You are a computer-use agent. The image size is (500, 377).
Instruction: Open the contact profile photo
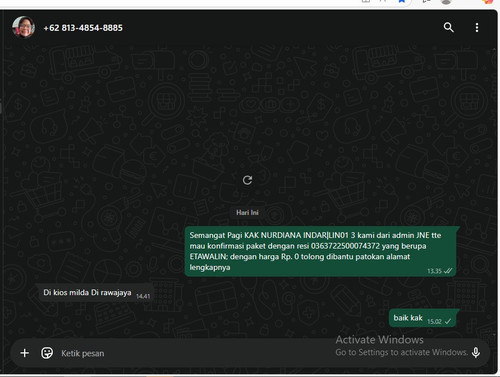coord(23,27)
